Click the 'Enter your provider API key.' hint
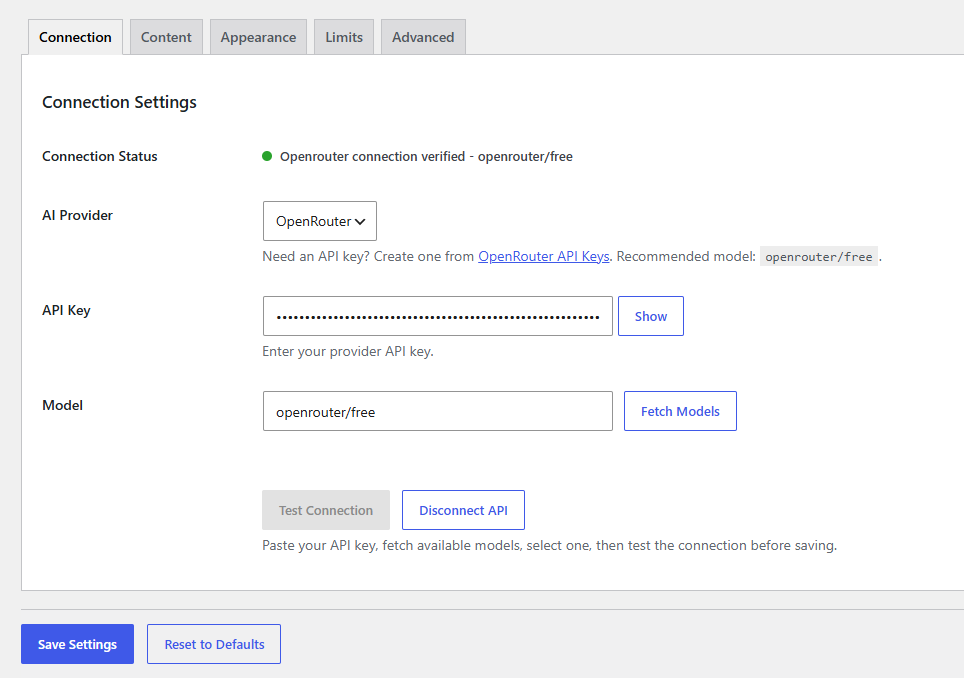The image size is (964, 678). tap(348, 352)
